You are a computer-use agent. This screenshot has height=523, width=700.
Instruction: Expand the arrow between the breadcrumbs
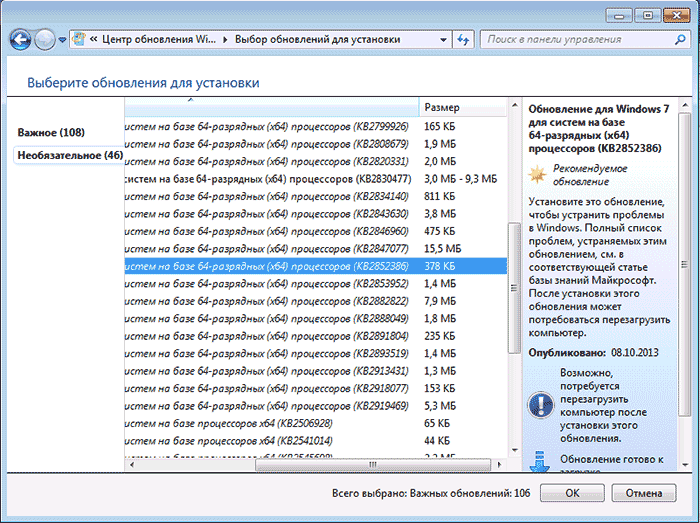[x=225, y=40]
